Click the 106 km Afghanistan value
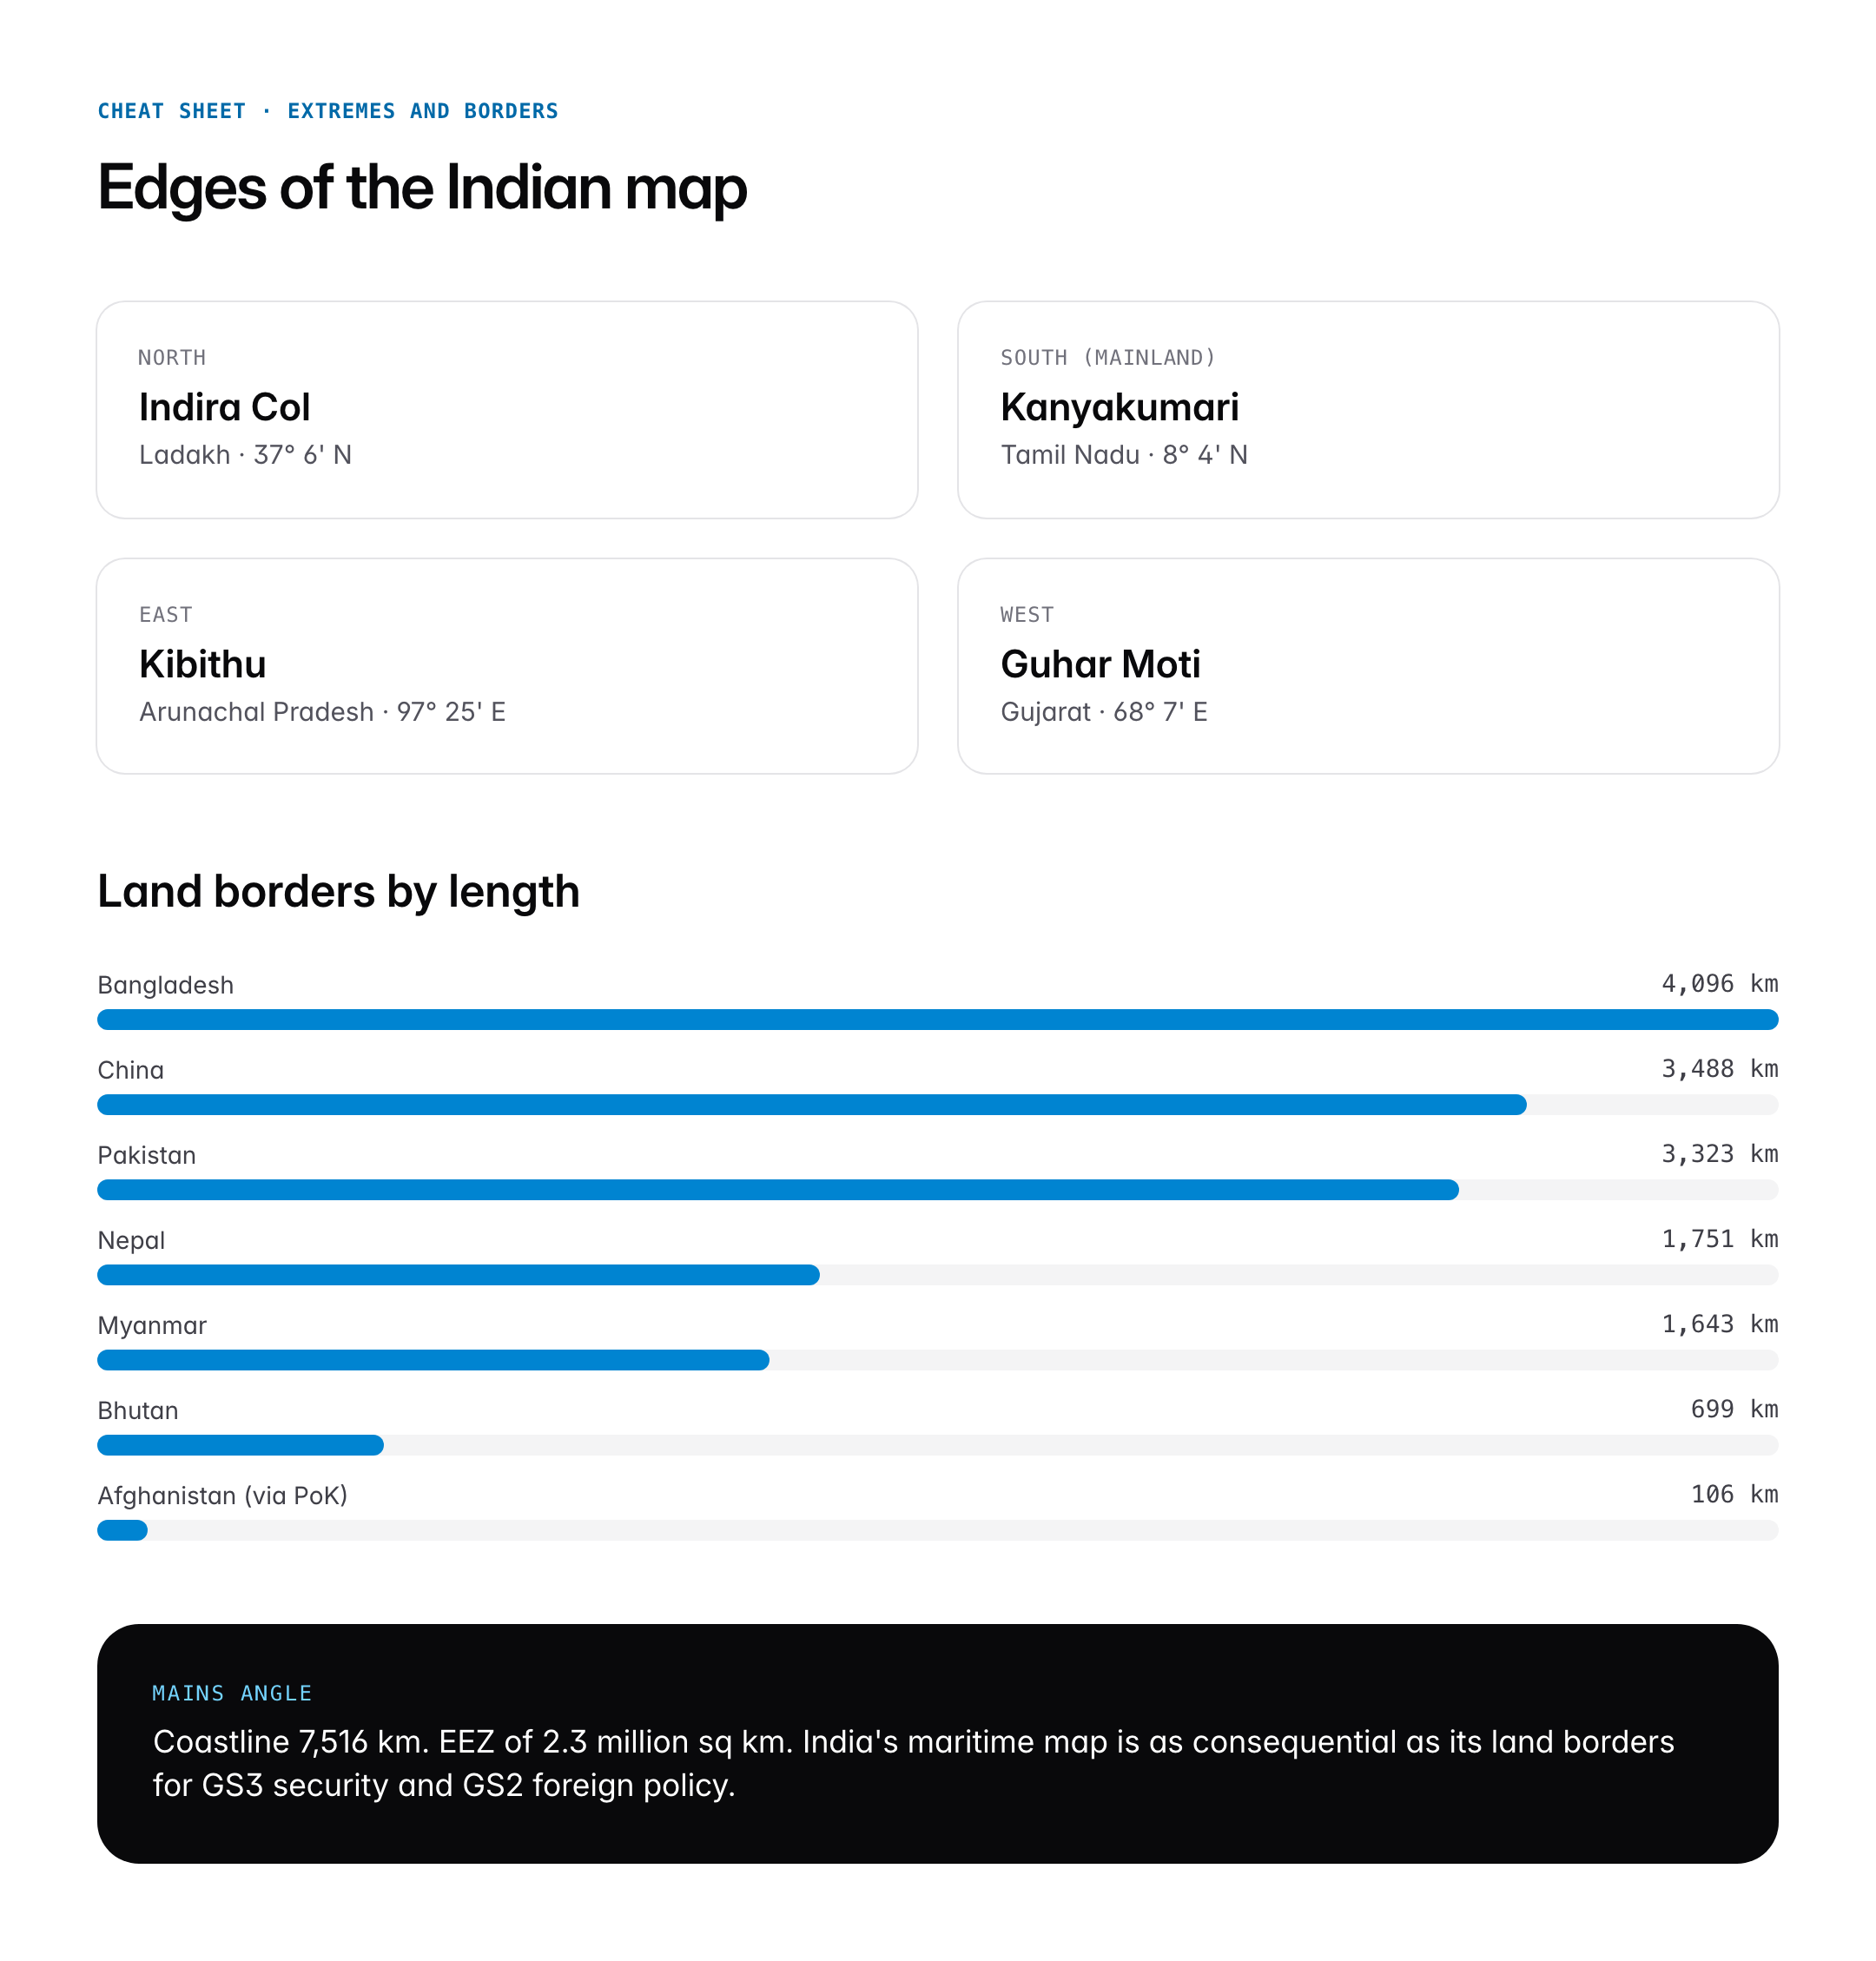Image resolution: width=1876 pixels, height=1961 pixels. click(x=1734, y=1494)
